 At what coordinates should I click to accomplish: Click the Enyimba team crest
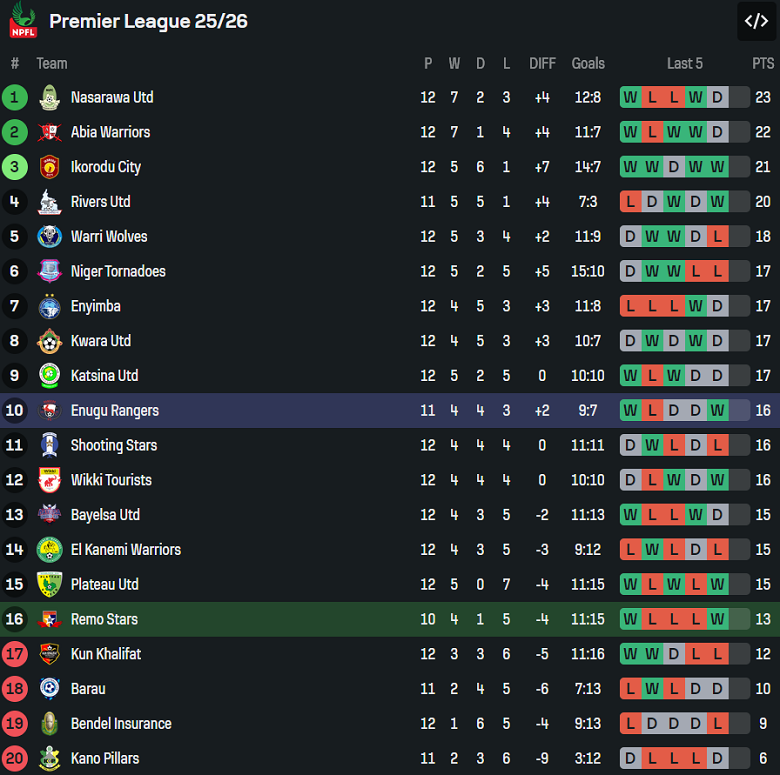coord(49,307)
